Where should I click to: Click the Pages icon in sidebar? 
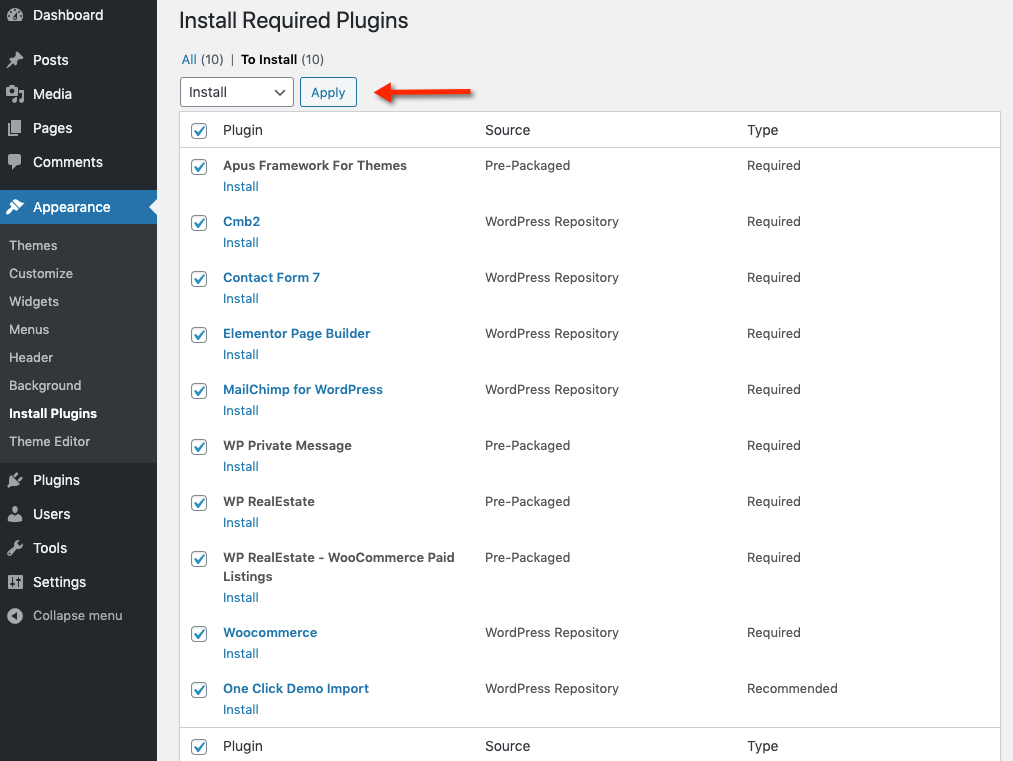[15, 128]
